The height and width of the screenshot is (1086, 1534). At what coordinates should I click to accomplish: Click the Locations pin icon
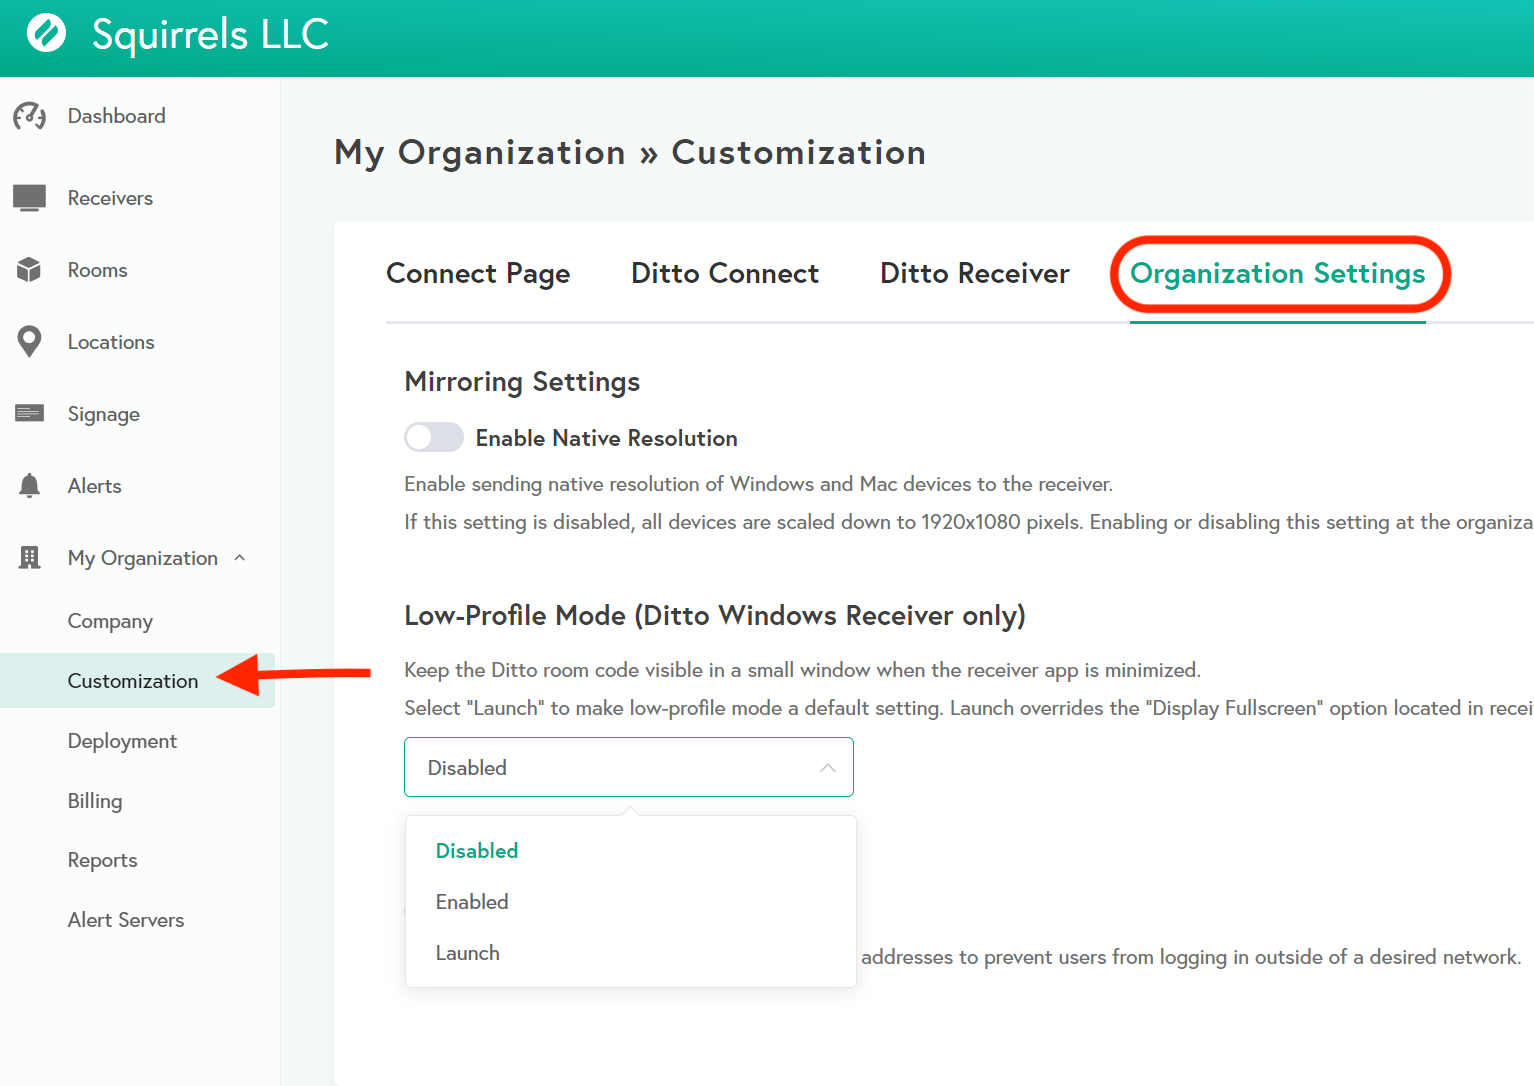click(x=30, y=342)
